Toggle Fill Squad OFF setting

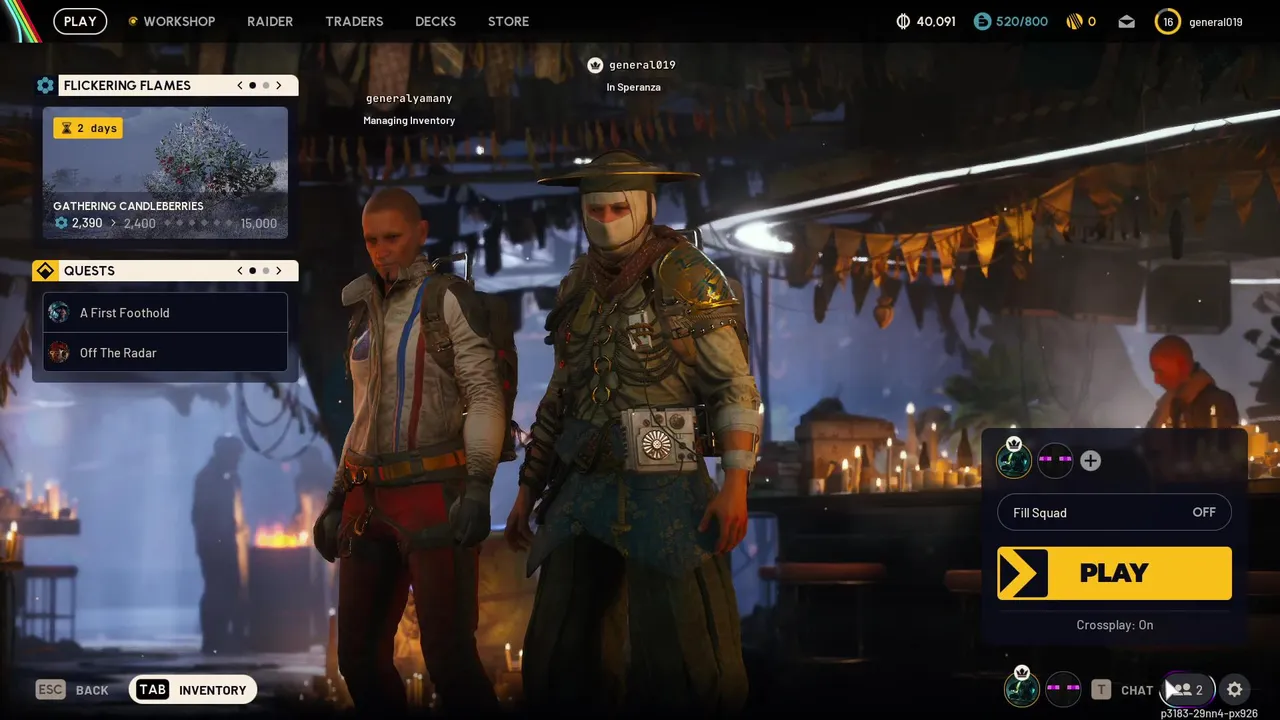1114,512
